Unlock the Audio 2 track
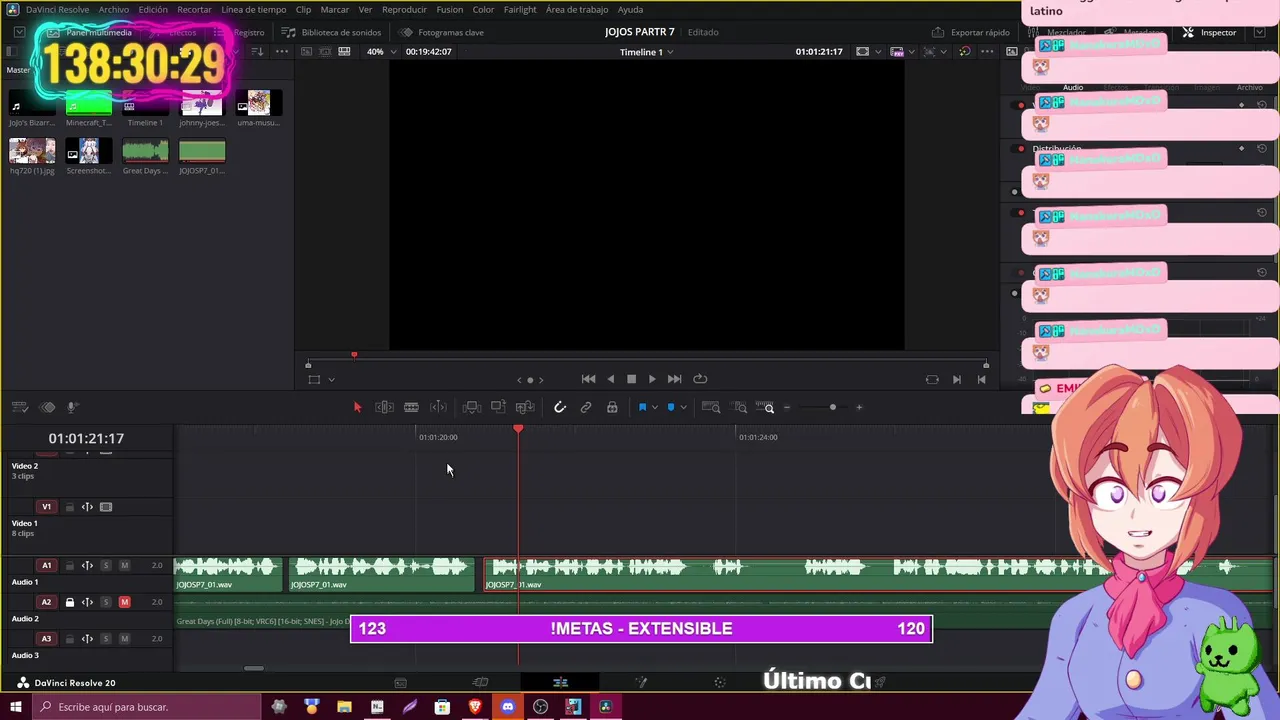The width and height of the screenshot is (1280, 720). tap(70, 602)
